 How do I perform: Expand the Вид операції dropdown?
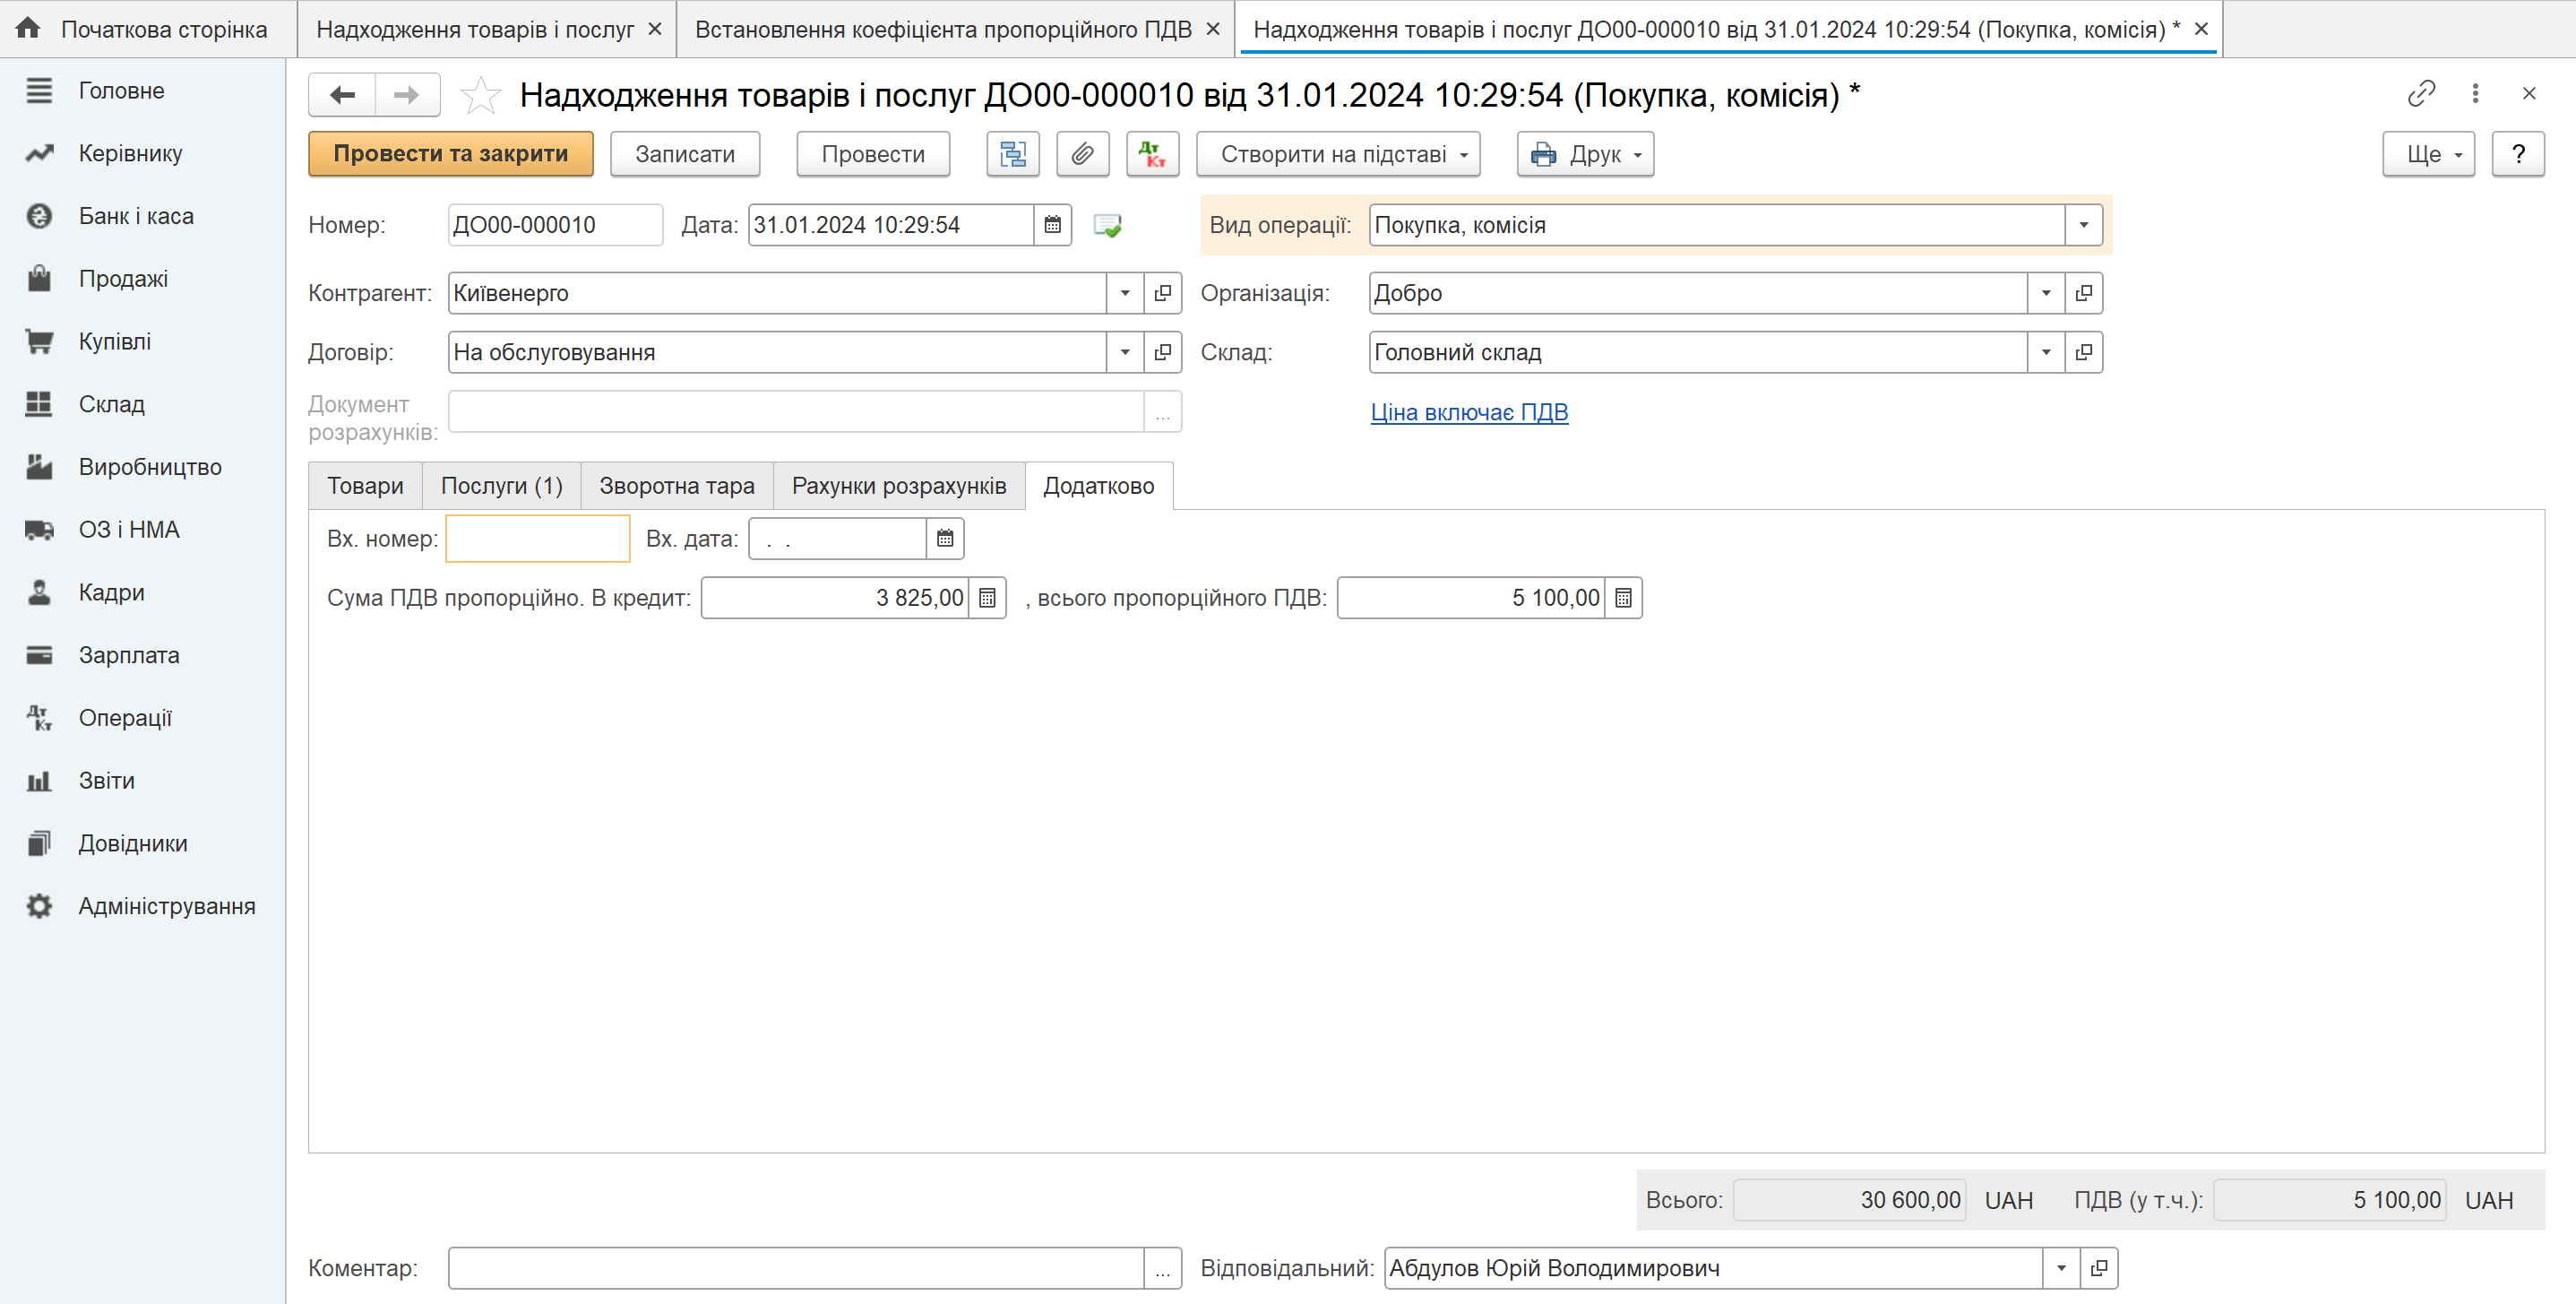pos(2083,225)
